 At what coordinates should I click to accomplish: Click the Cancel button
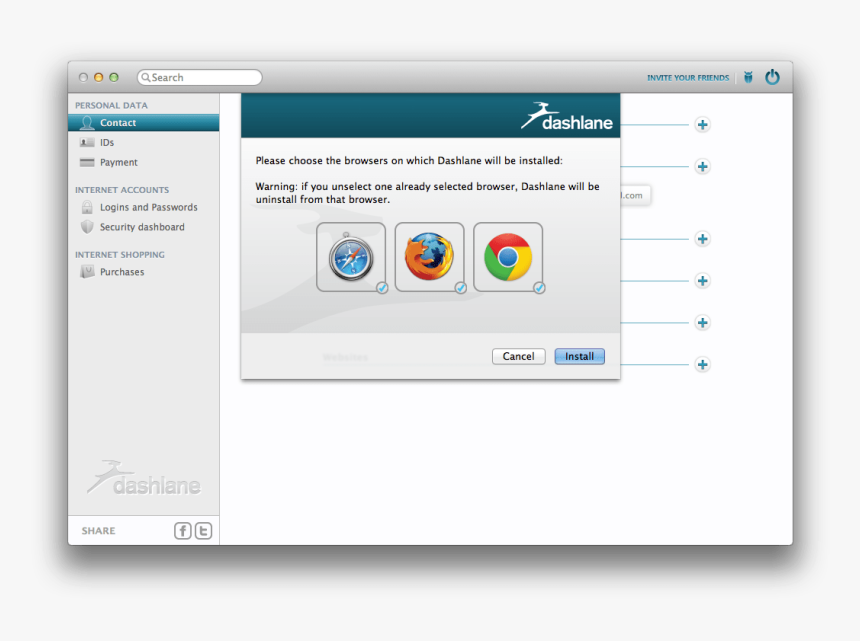pyautogui.click(x=518, y=356)
